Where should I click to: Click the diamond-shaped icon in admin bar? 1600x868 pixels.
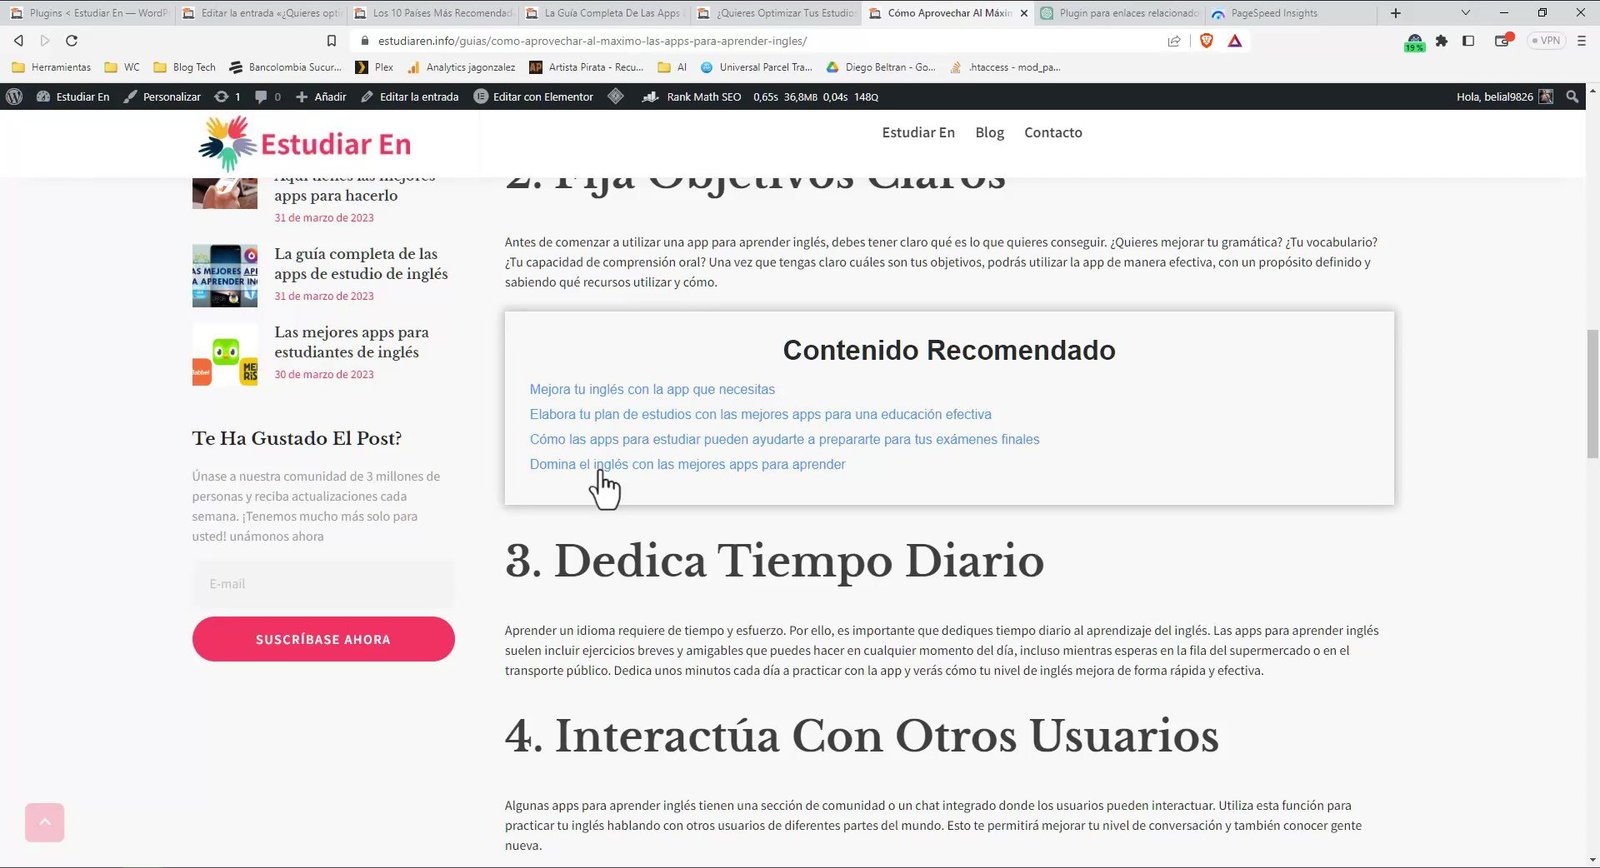tap(616, 97)
